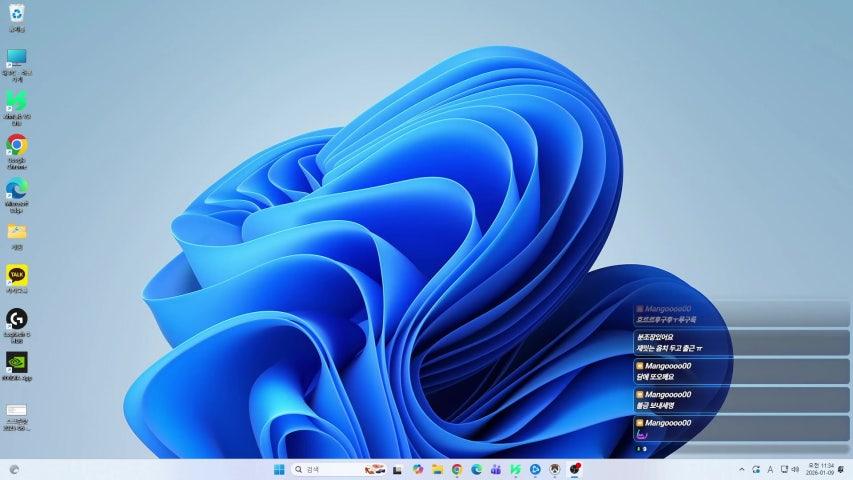This screenshot has width=853, height=480.
Task: Open the yellow folder on the desktop
Action: point(17,231)
